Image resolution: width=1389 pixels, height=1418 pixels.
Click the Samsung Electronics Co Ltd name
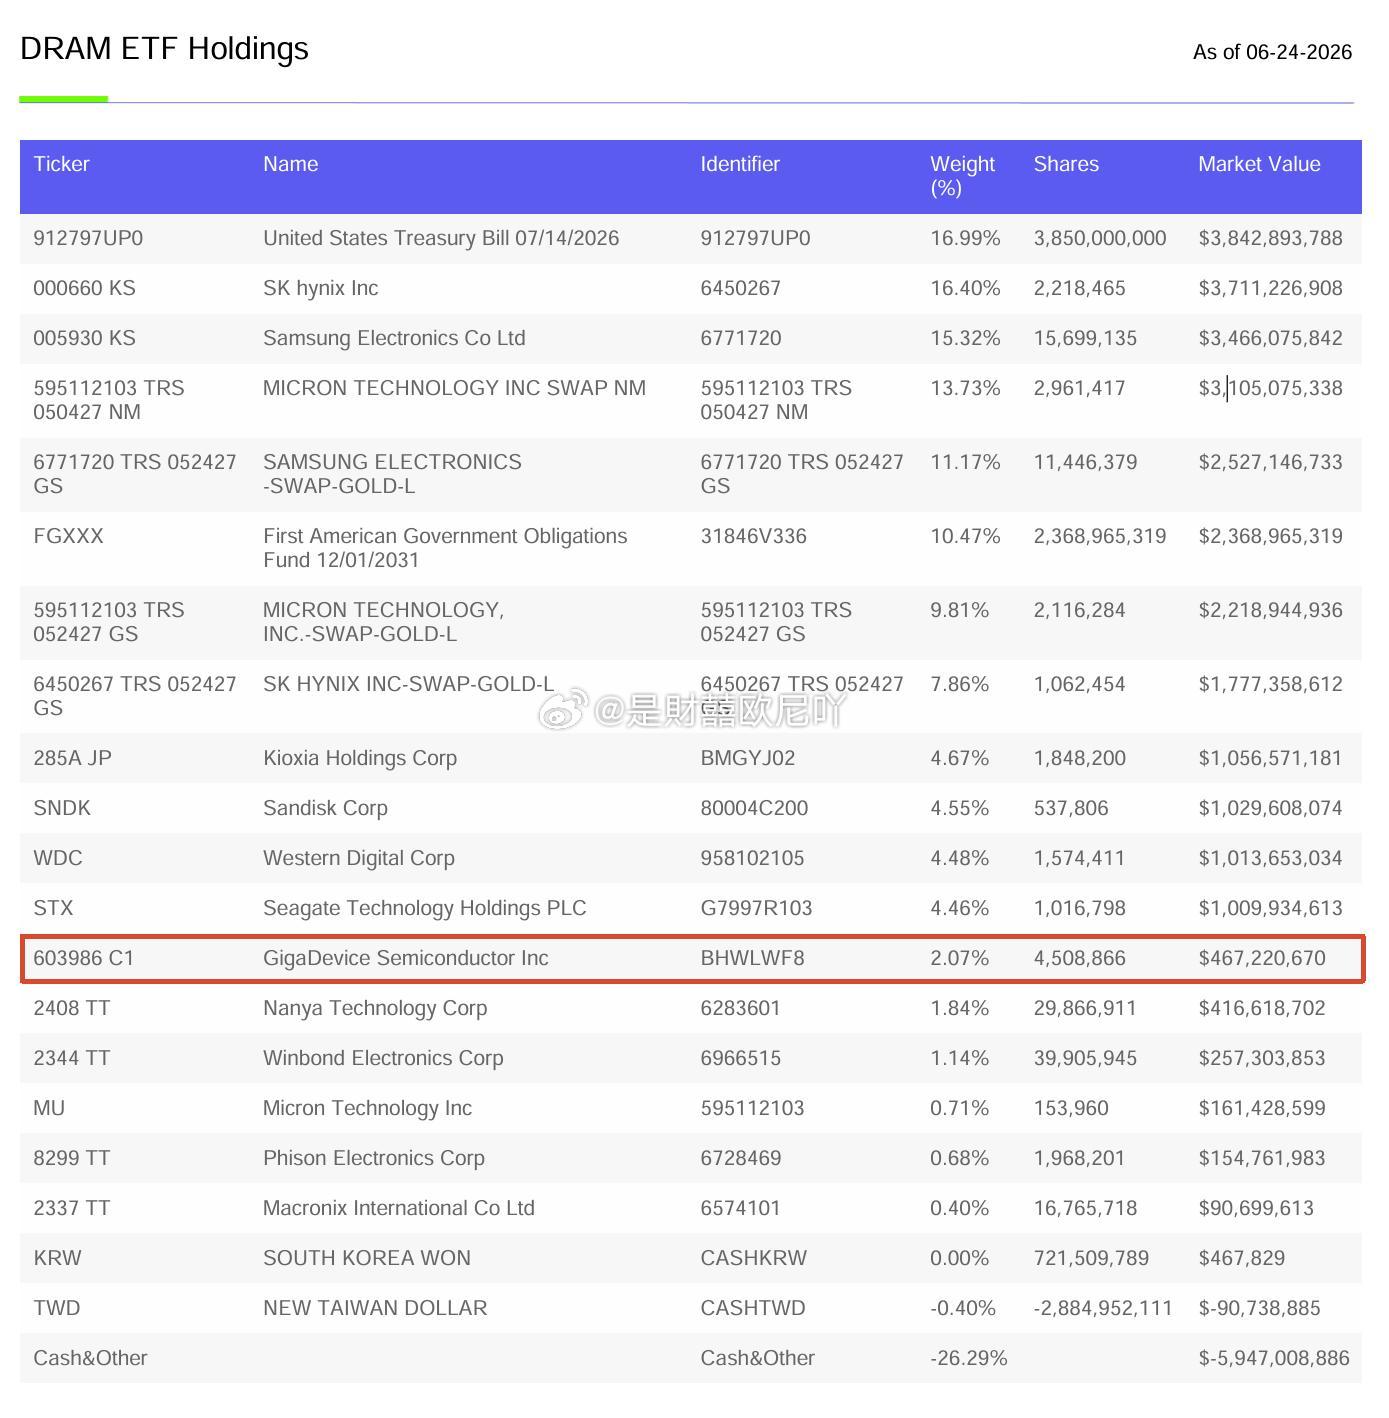click(394, 338)
